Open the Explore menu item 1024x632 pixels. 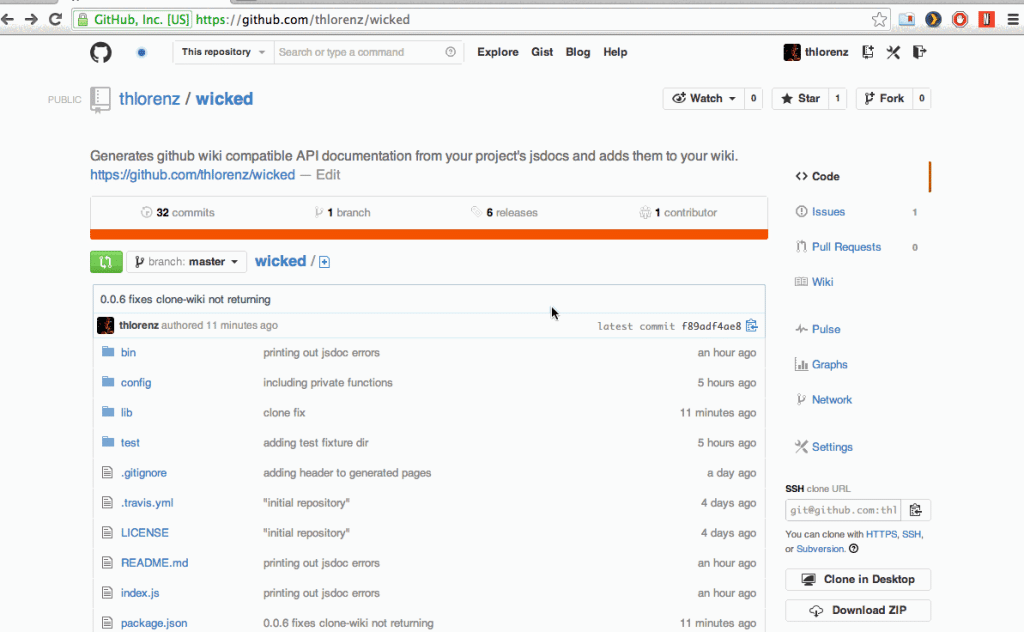(x=498, y=52)
